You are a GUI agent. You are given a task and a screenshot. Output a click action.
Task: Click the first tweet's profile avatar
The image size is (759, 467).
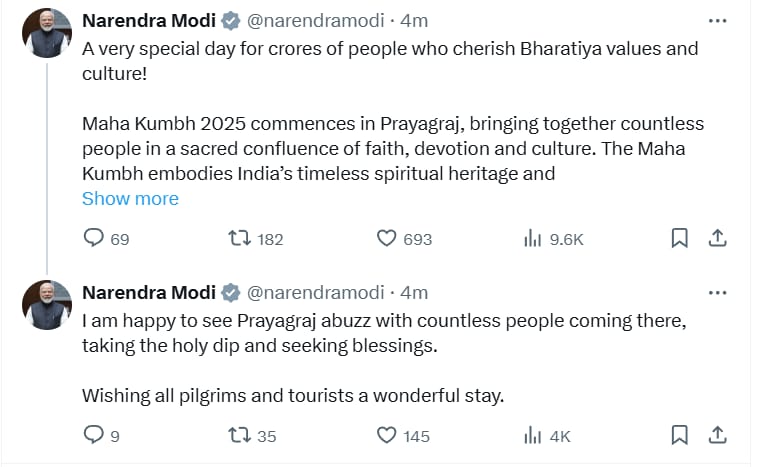click(x=47, y=34)
